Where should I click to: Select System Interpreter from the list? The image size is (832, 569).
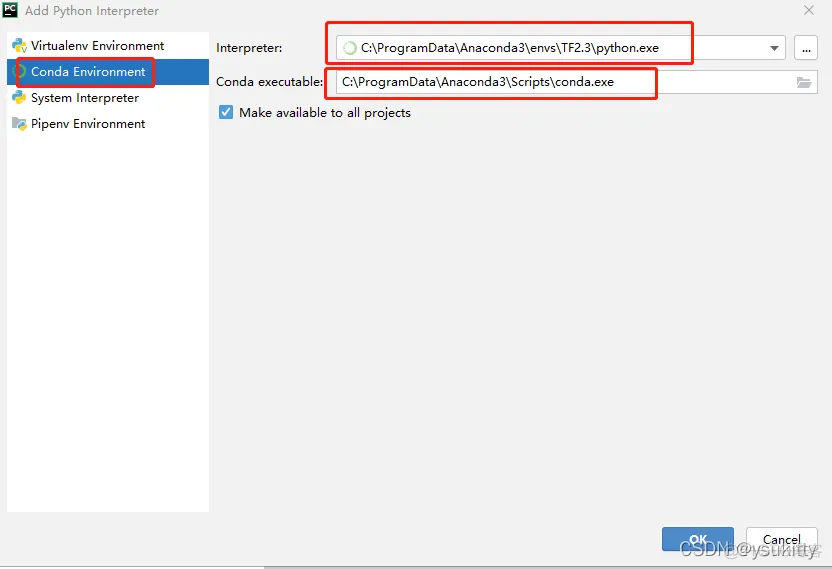[85, 98]
